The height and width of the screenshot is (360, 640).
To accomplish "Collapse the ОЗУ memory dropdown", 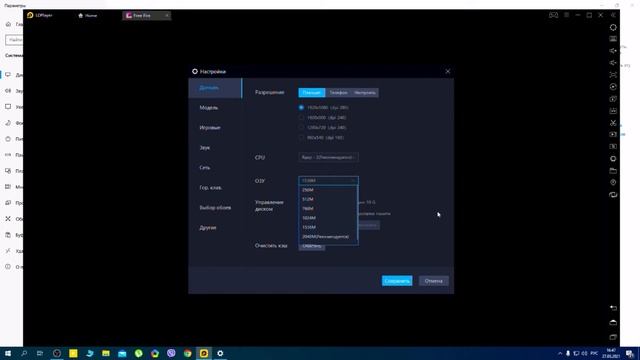I will point(329,180).
